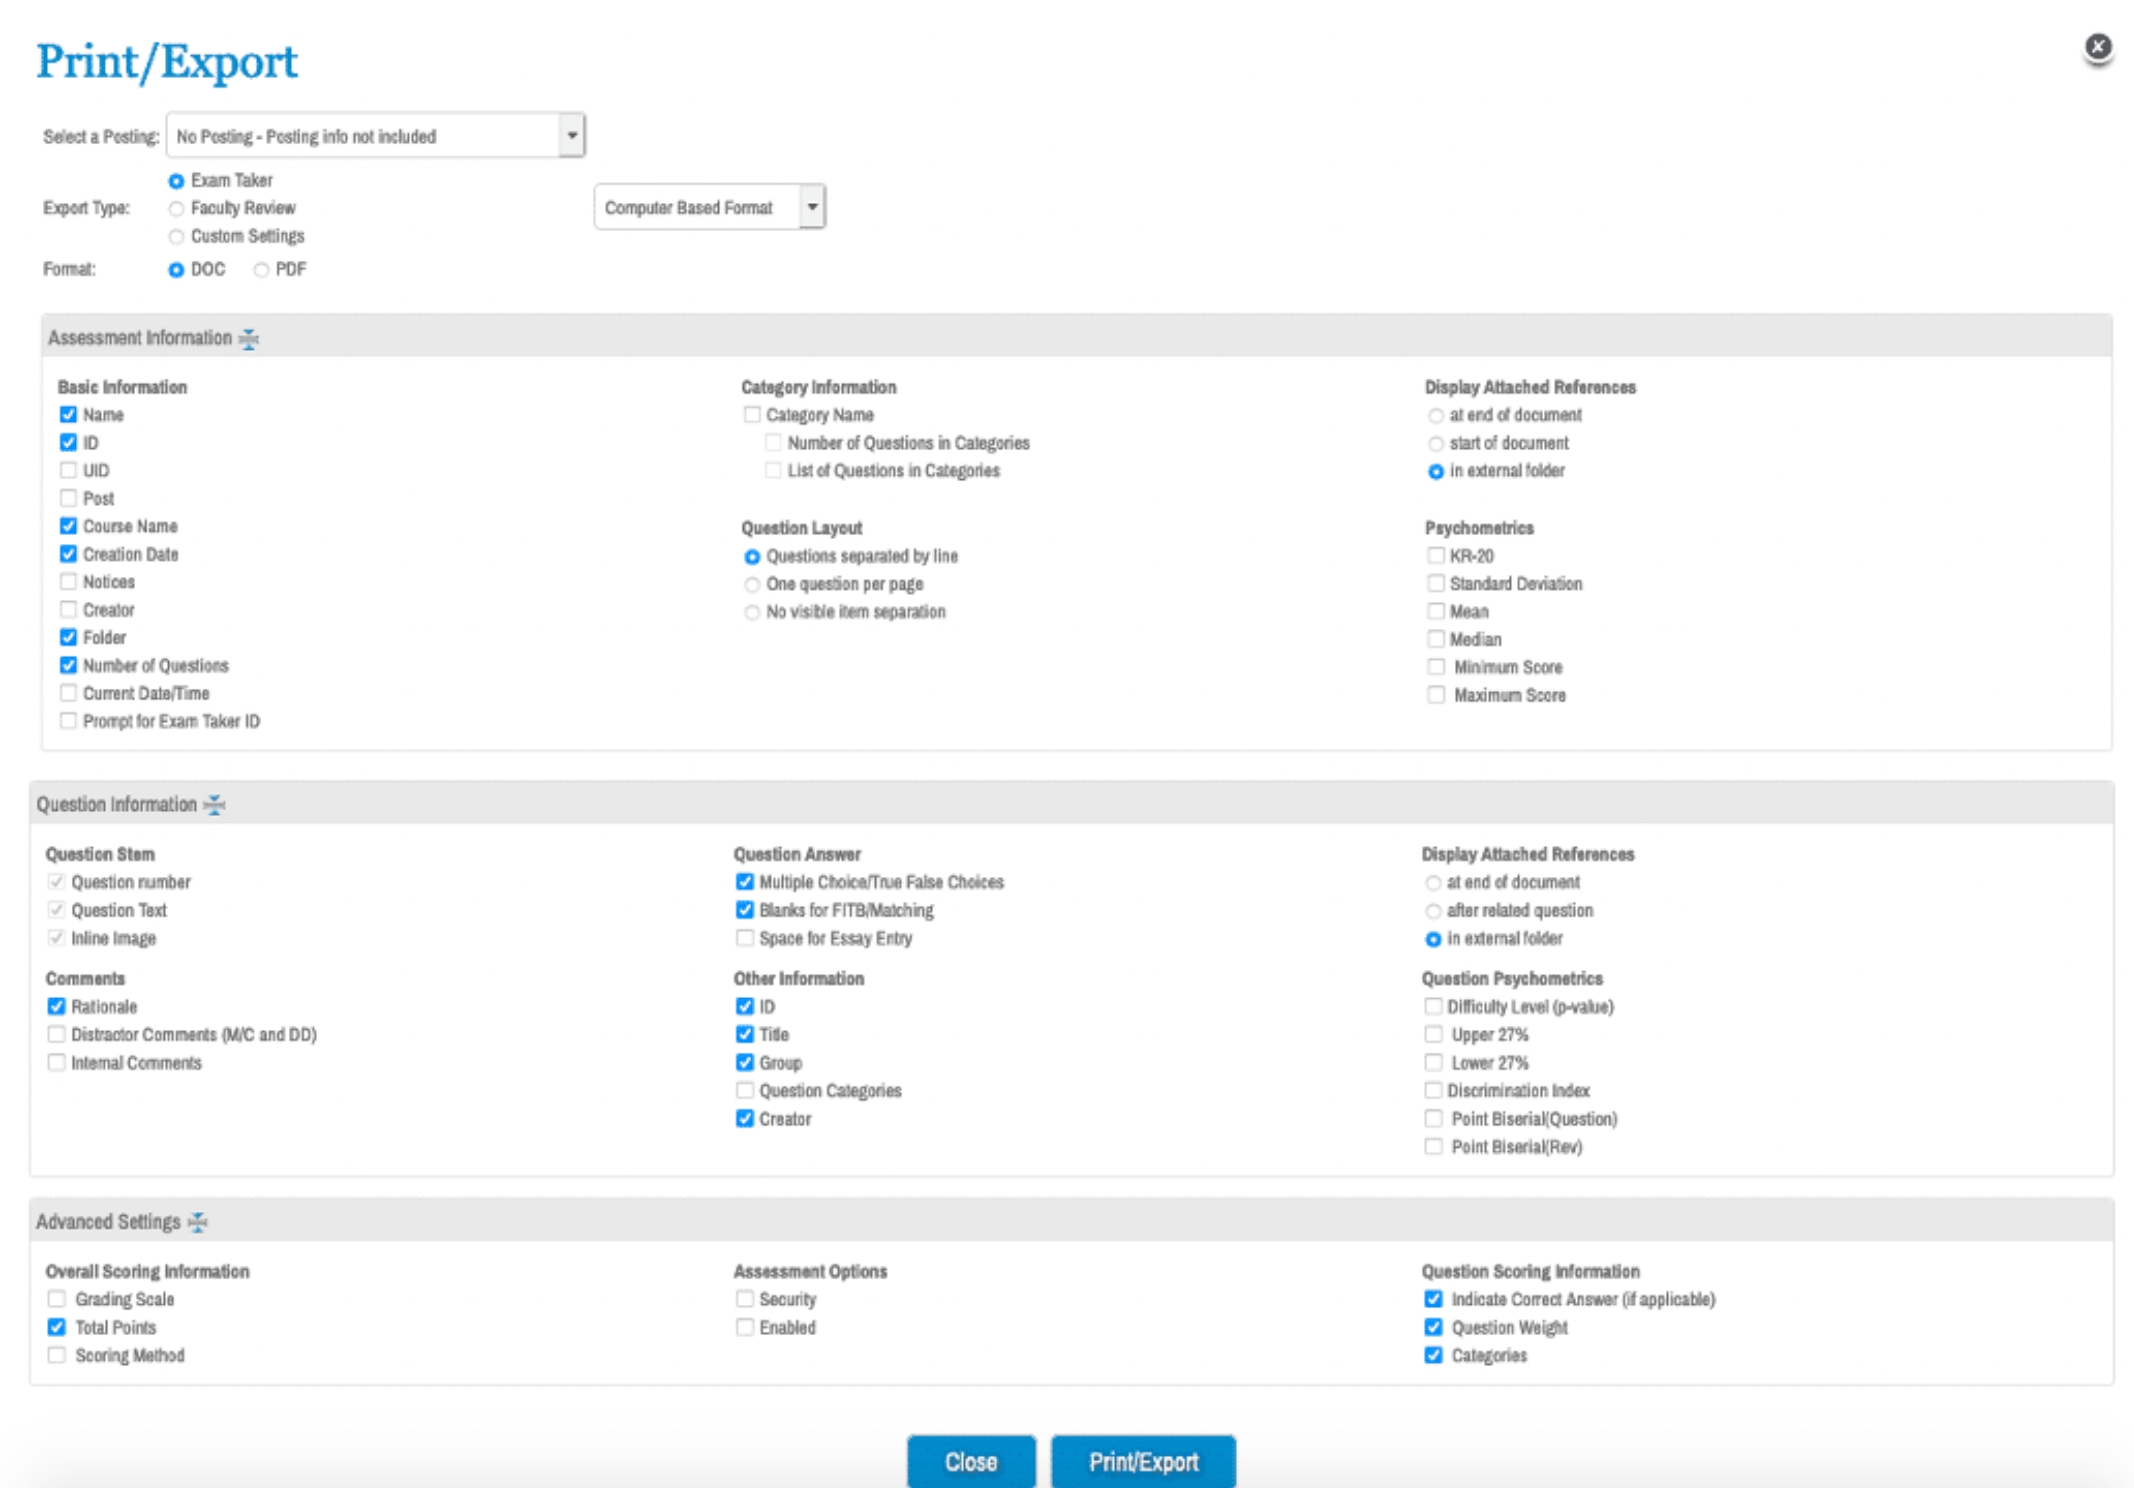Enable the KR-20 psychometrics checkbox

coord(1435,555)
